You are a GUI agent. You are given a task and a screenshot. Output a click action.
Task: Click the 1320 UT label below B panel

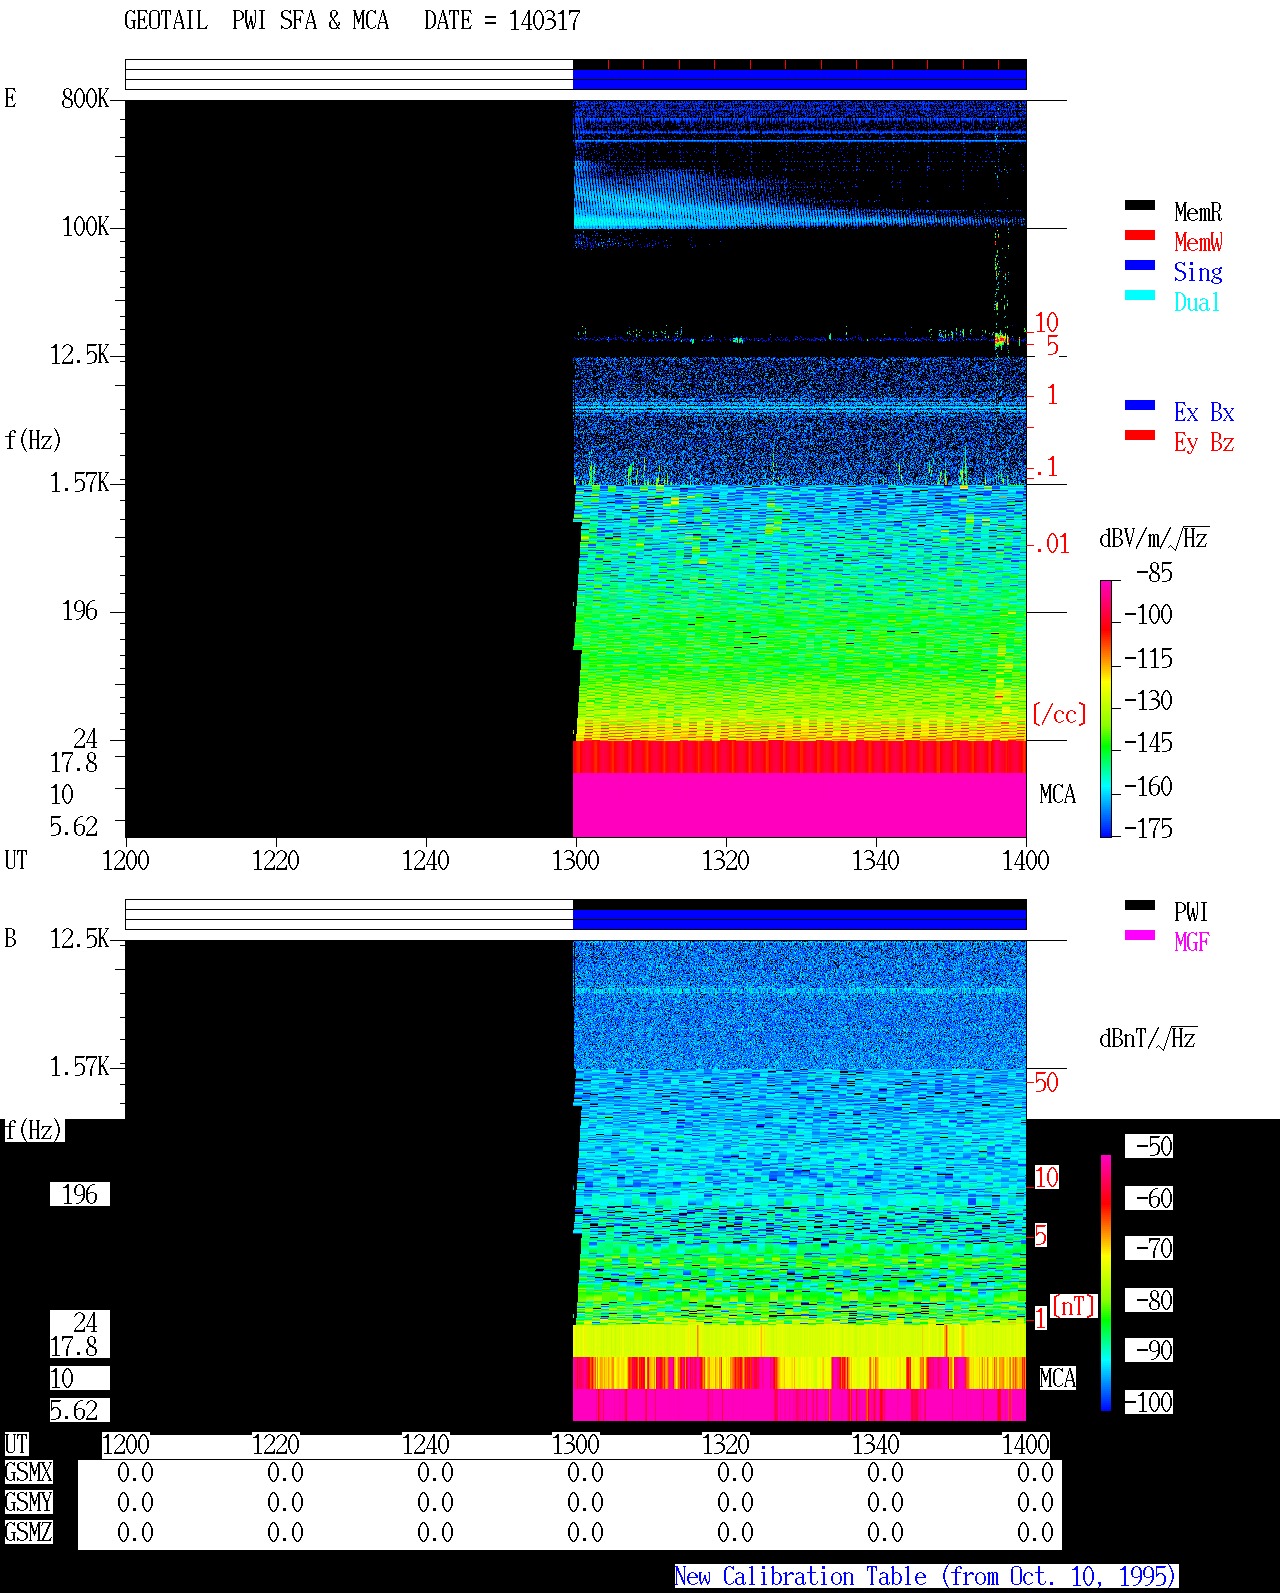tap(725, 1444)
